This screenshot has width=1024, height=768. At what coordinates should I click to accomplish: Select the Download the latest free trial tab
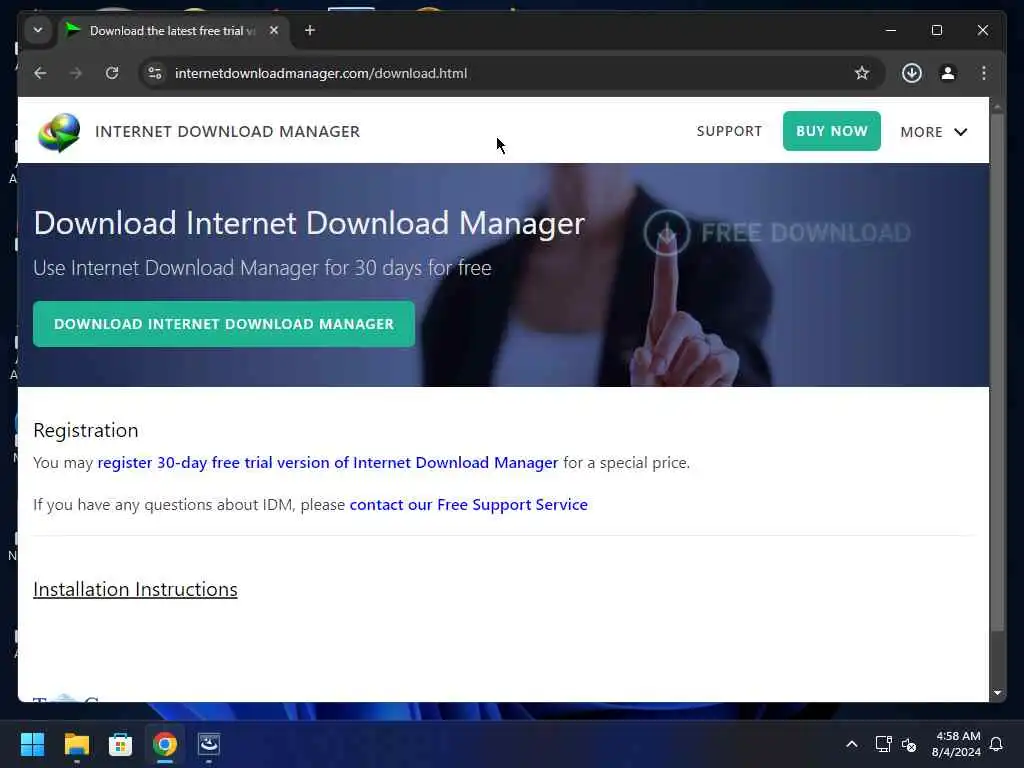[172, 31]
